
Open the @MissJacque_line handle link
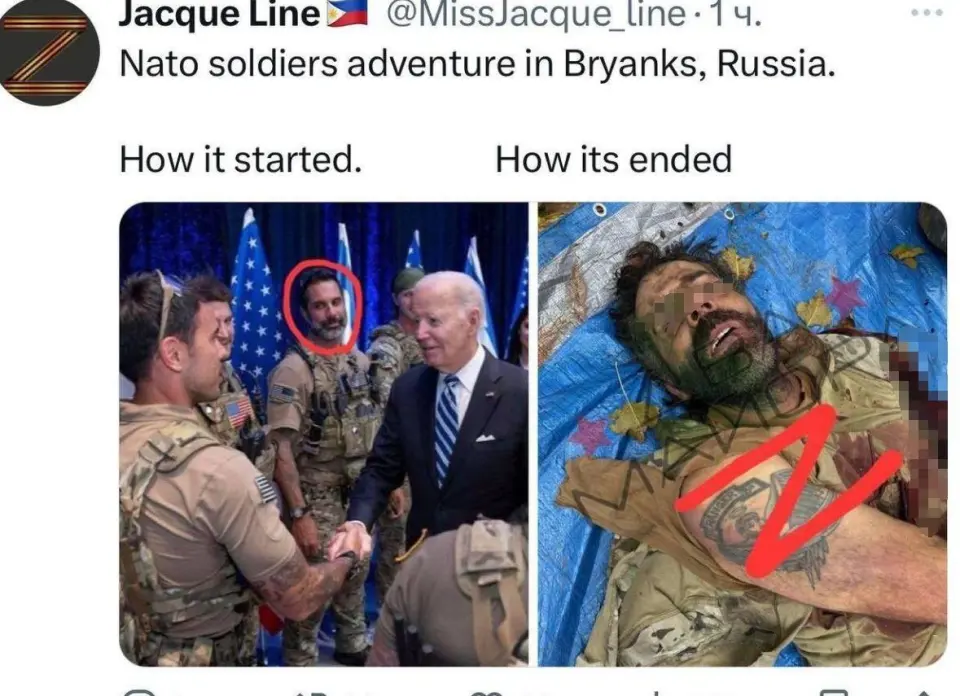point(536,15)
